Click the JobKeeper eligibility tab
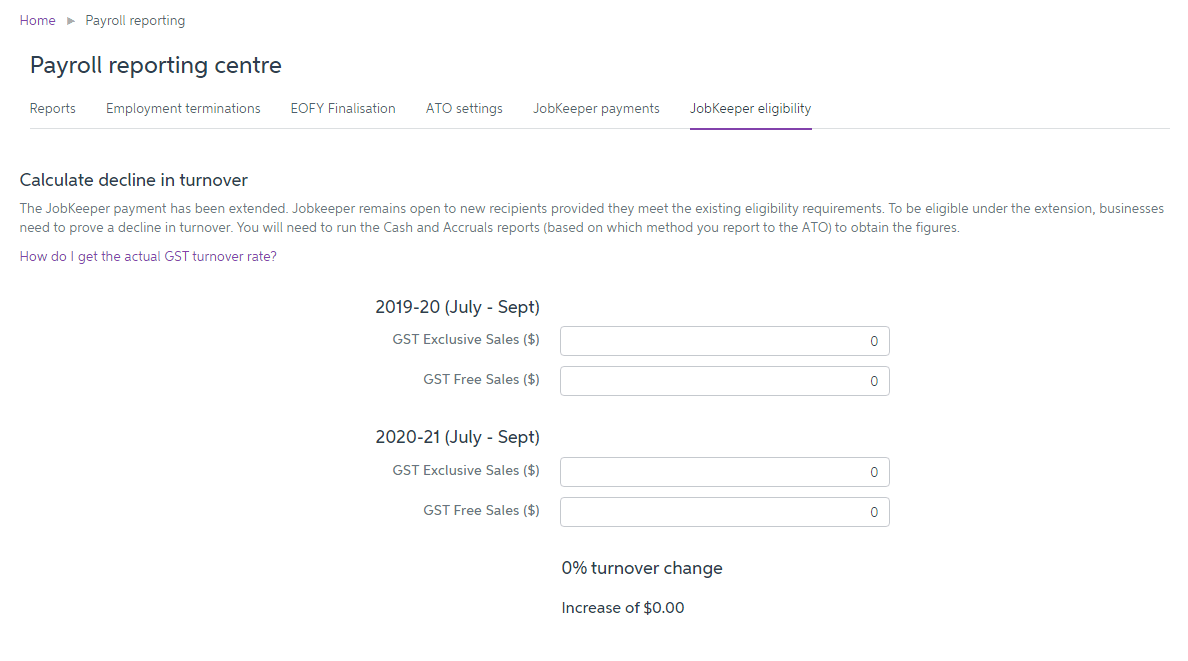 pos(750,108)
